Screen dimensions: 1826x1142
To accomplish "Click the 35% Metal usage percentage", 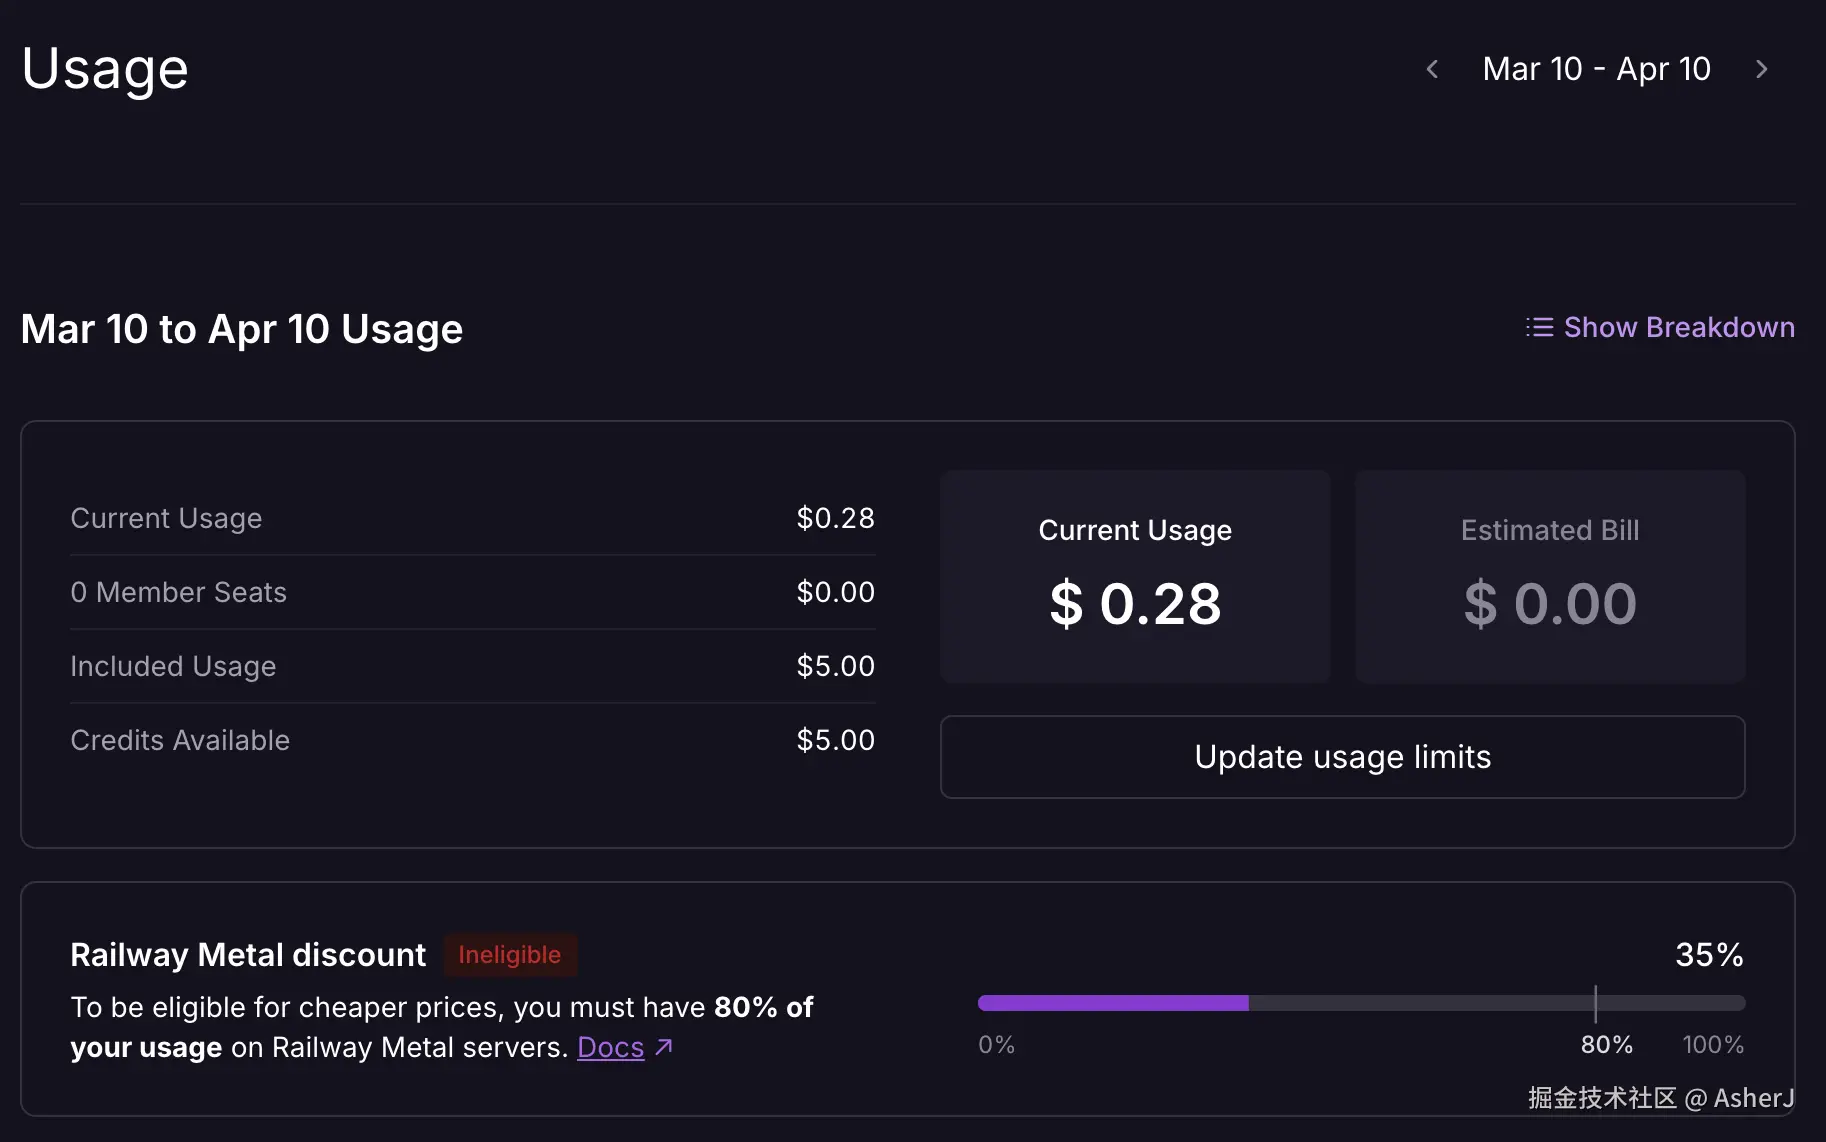I will pyautogui.click(x=1709, y=955).
